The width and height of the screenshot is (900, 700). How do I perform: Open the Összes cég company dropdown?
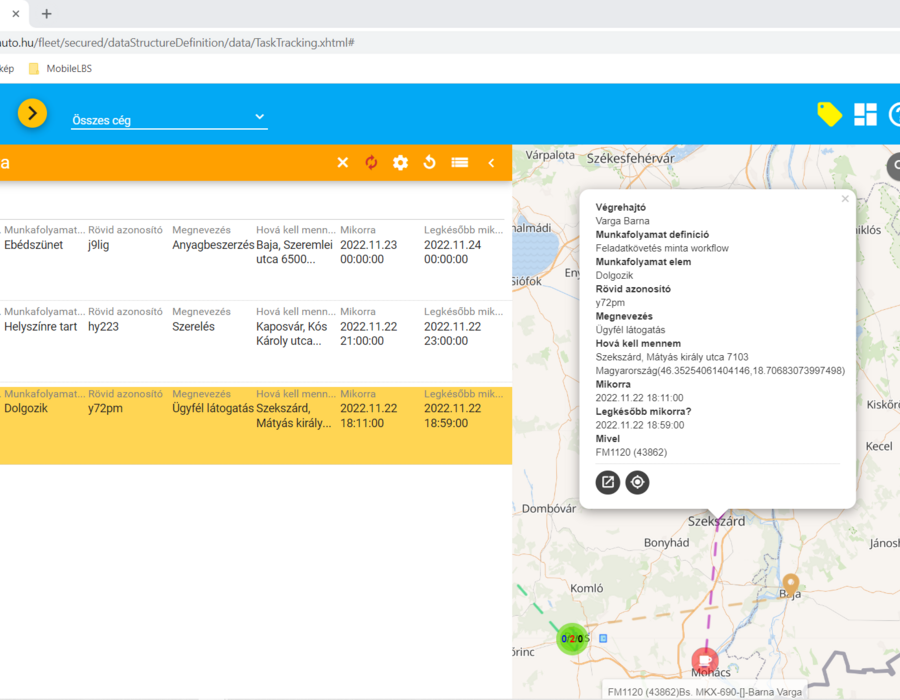[169, 119]
